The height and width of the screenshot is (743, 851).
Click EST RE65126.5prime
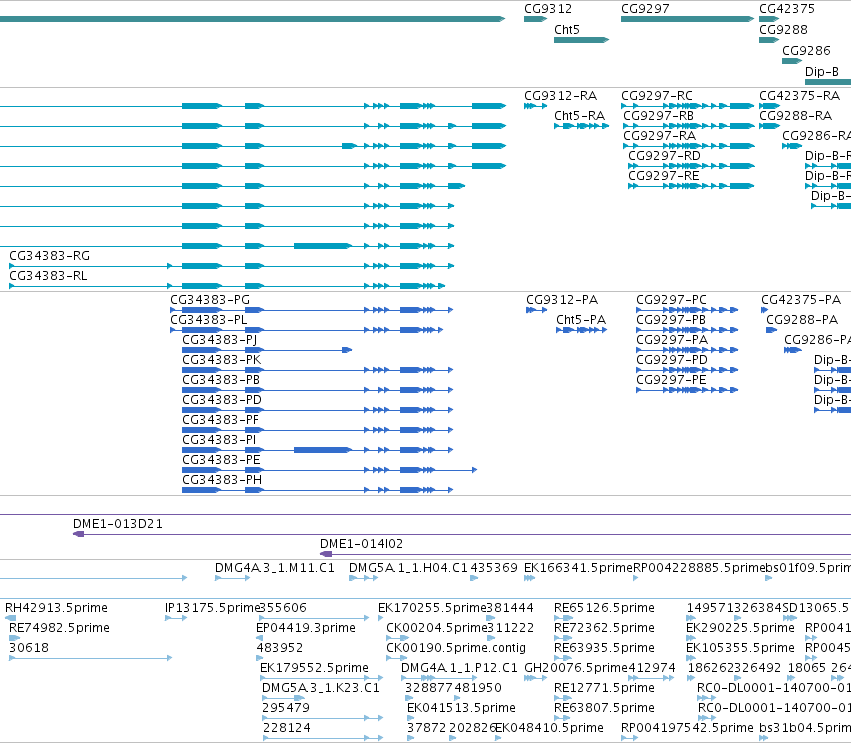pyautogui.click(x=563, y=618)
